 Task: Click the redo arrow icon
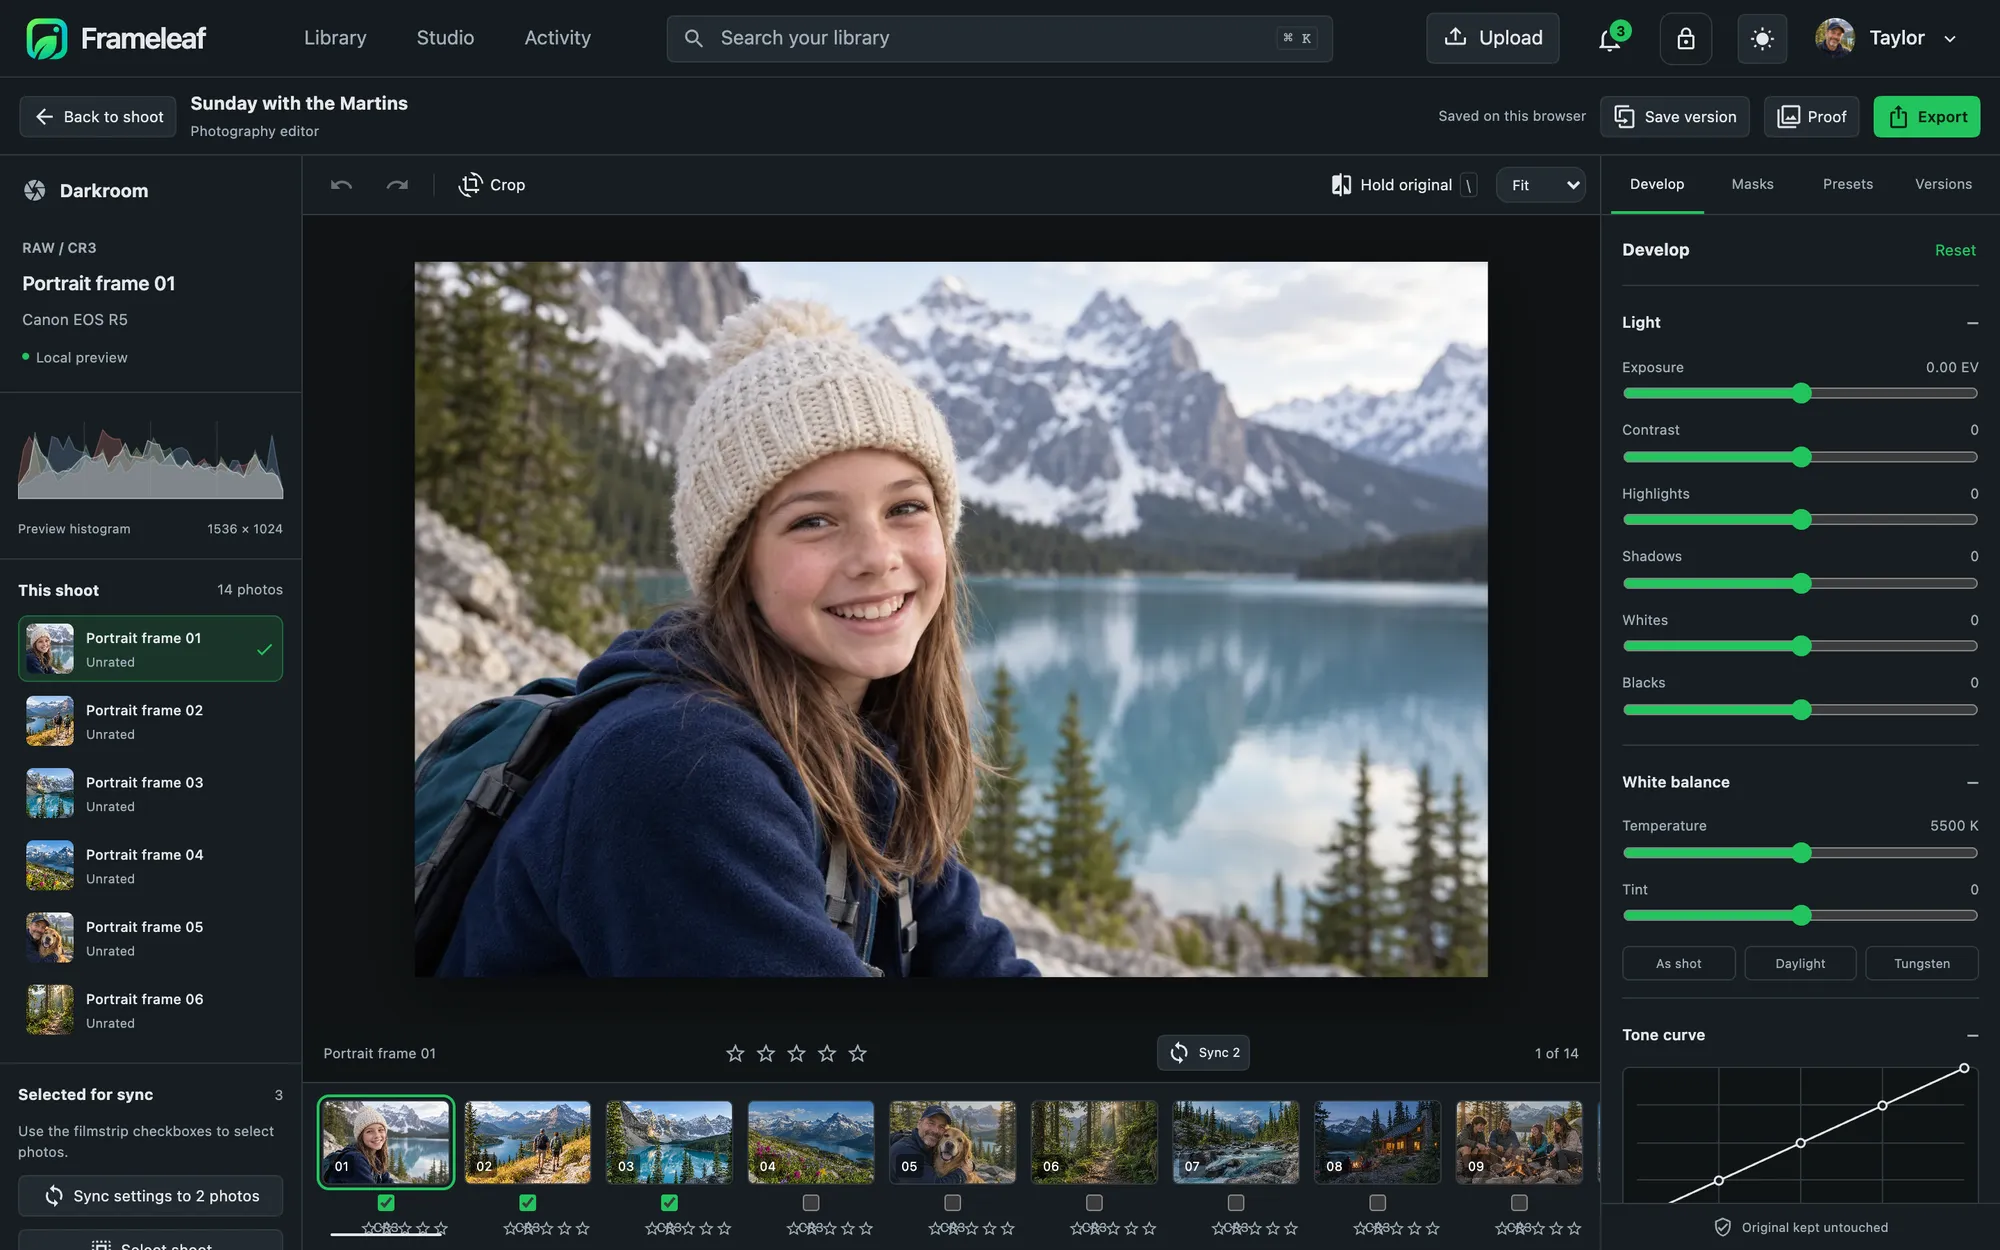[x=397, y=185]
